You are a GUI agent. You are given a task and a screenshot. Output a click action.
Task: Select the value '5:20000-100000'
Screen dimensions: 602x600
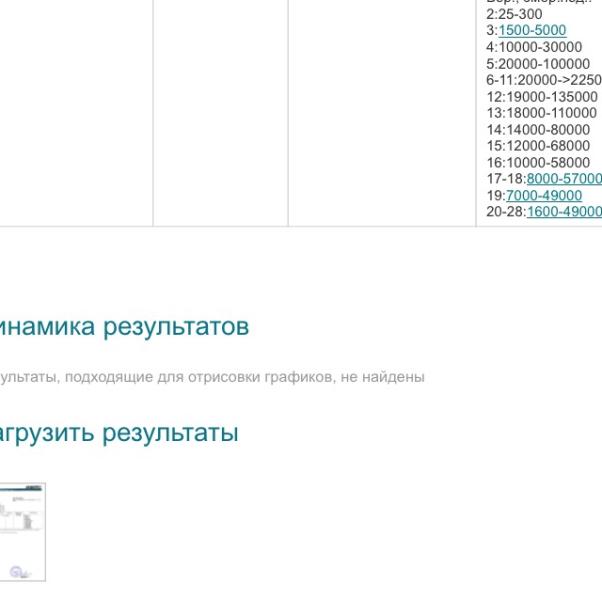538,64
